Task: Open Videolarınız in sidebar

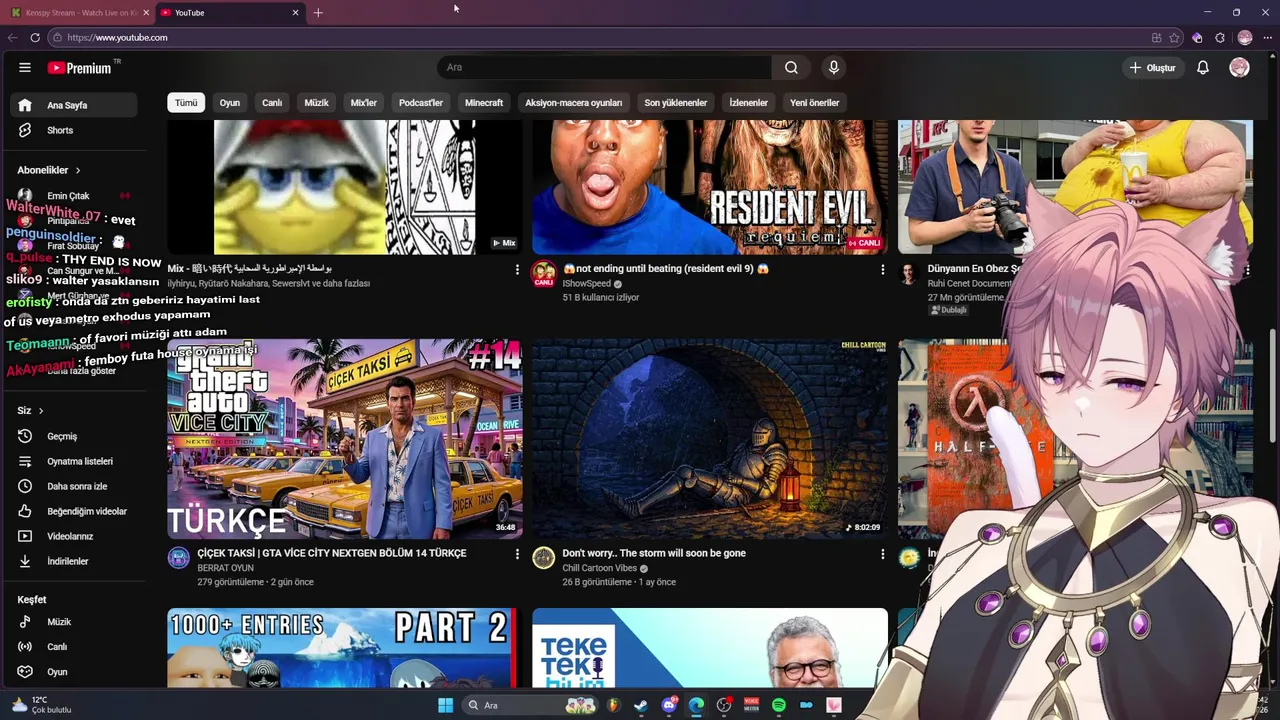Action: pyautogui.click(x=74, y=536)
